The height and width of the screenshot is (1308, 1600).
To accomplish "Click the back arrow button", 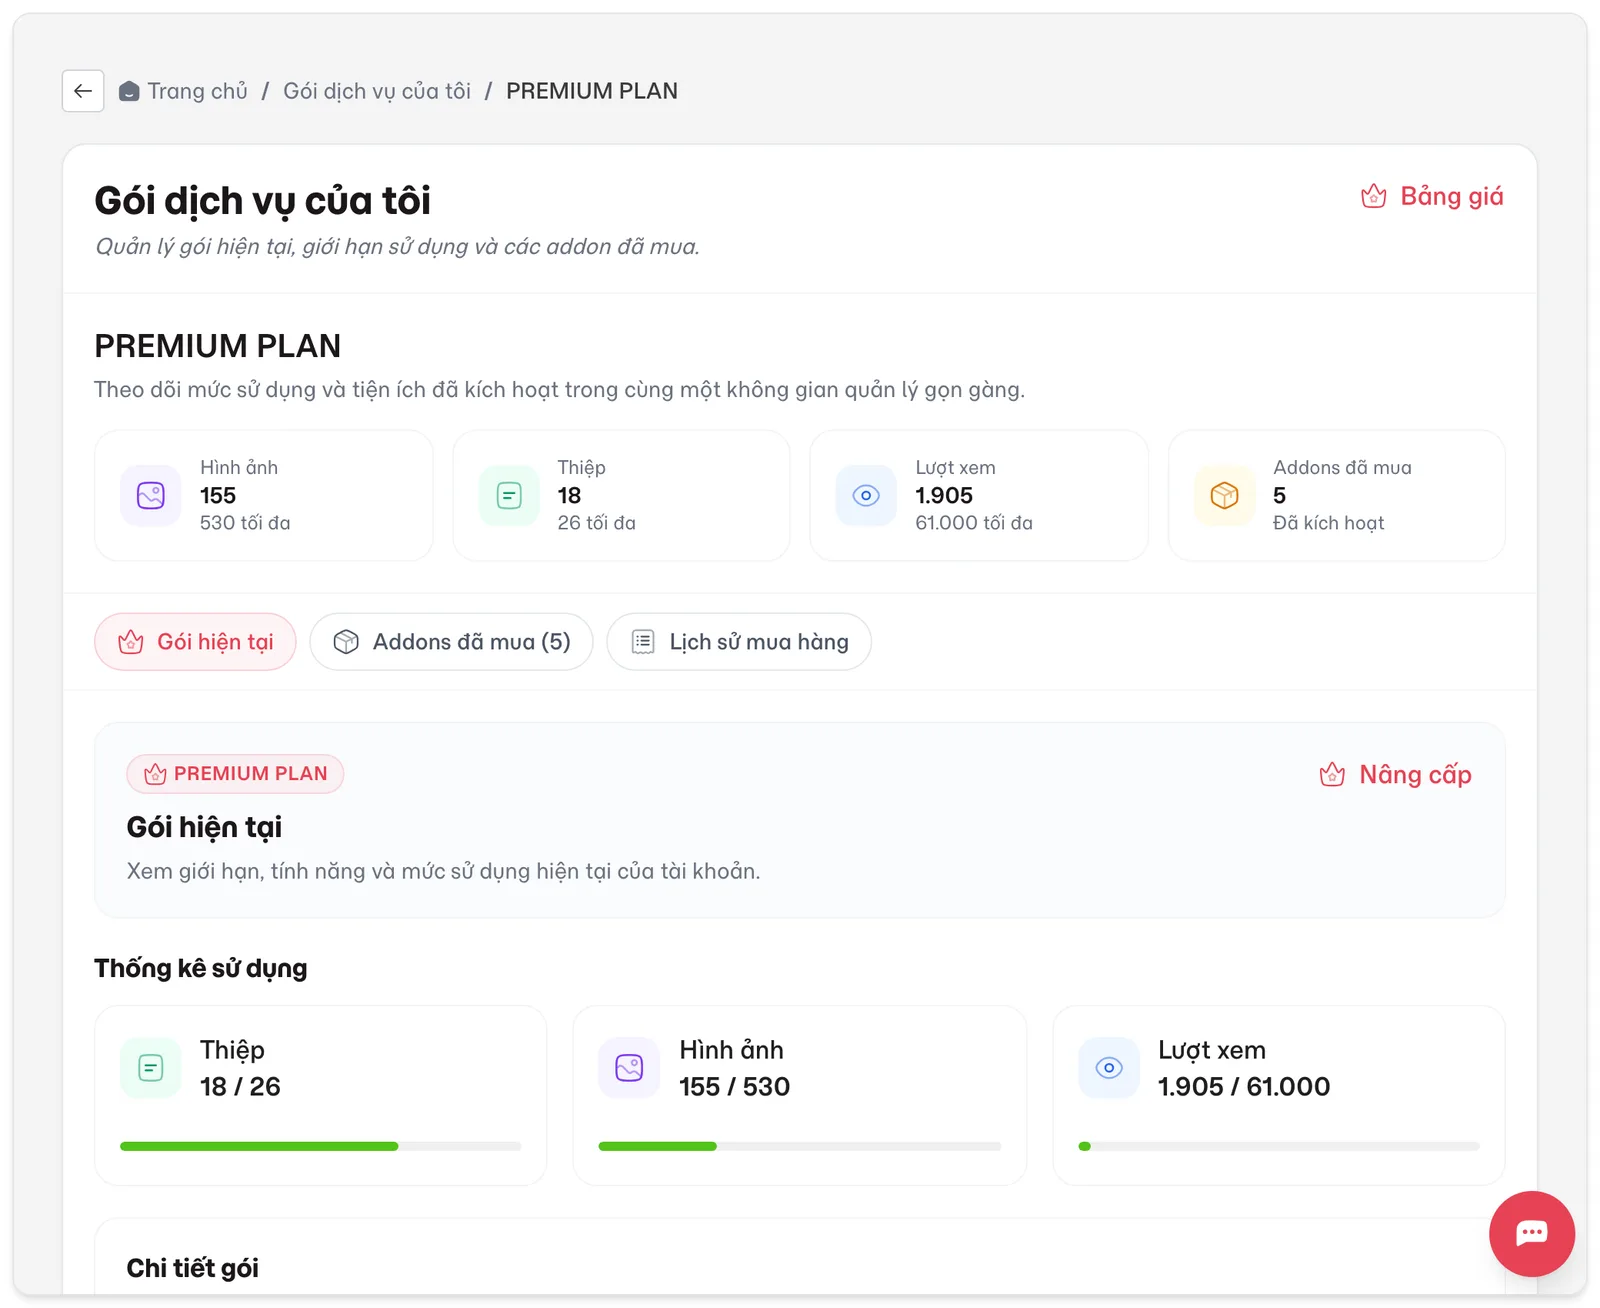I will click(x=83, y=91).
